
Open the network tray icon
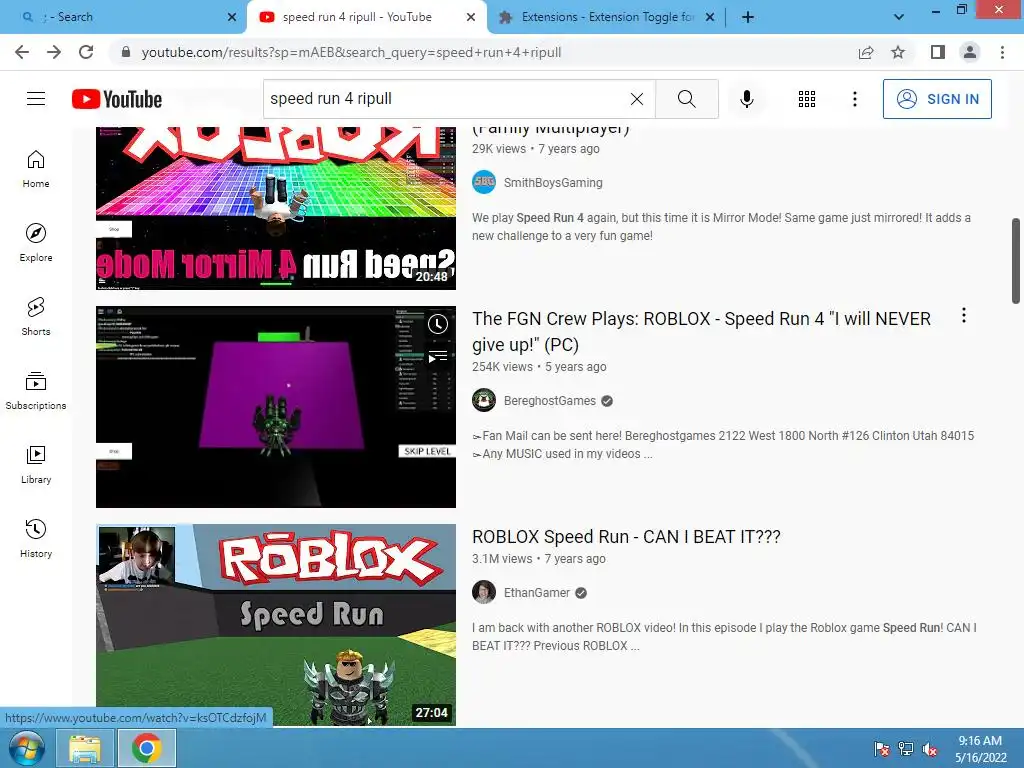click(x=906, y=749)
